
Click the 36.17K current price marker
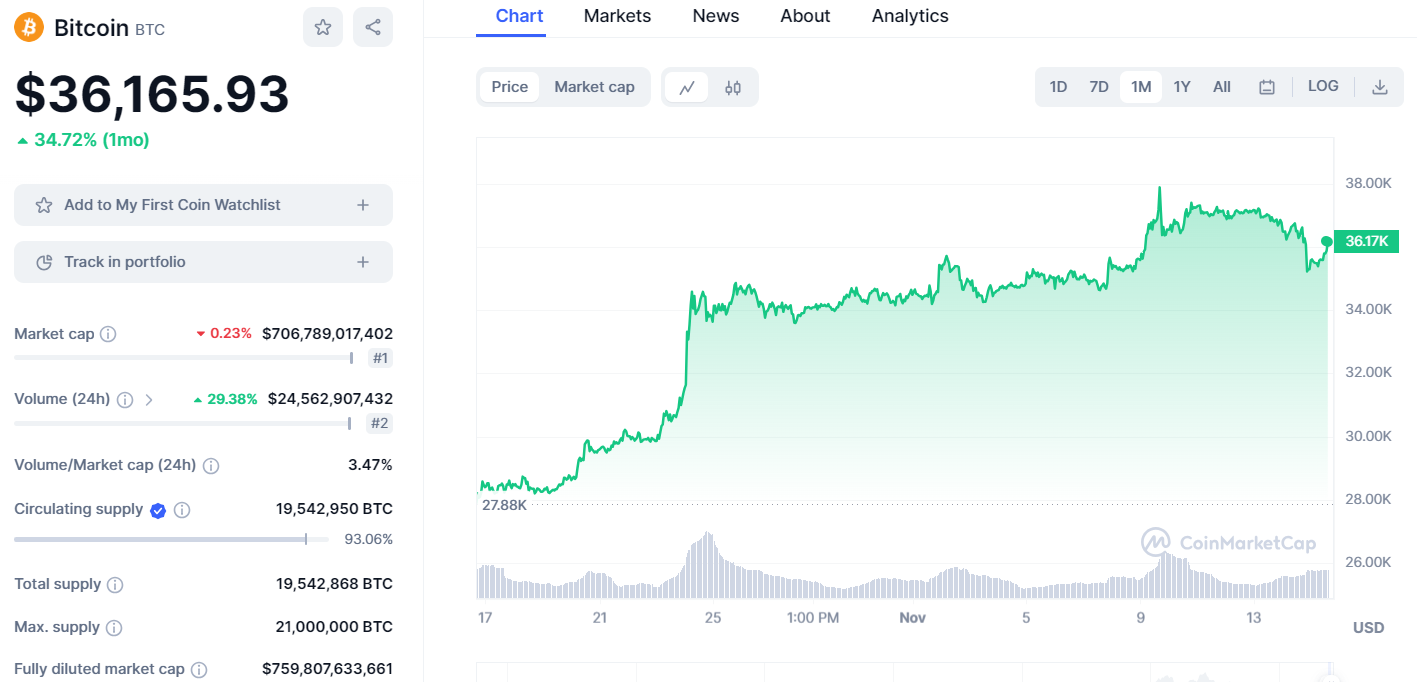point(1365,241)
